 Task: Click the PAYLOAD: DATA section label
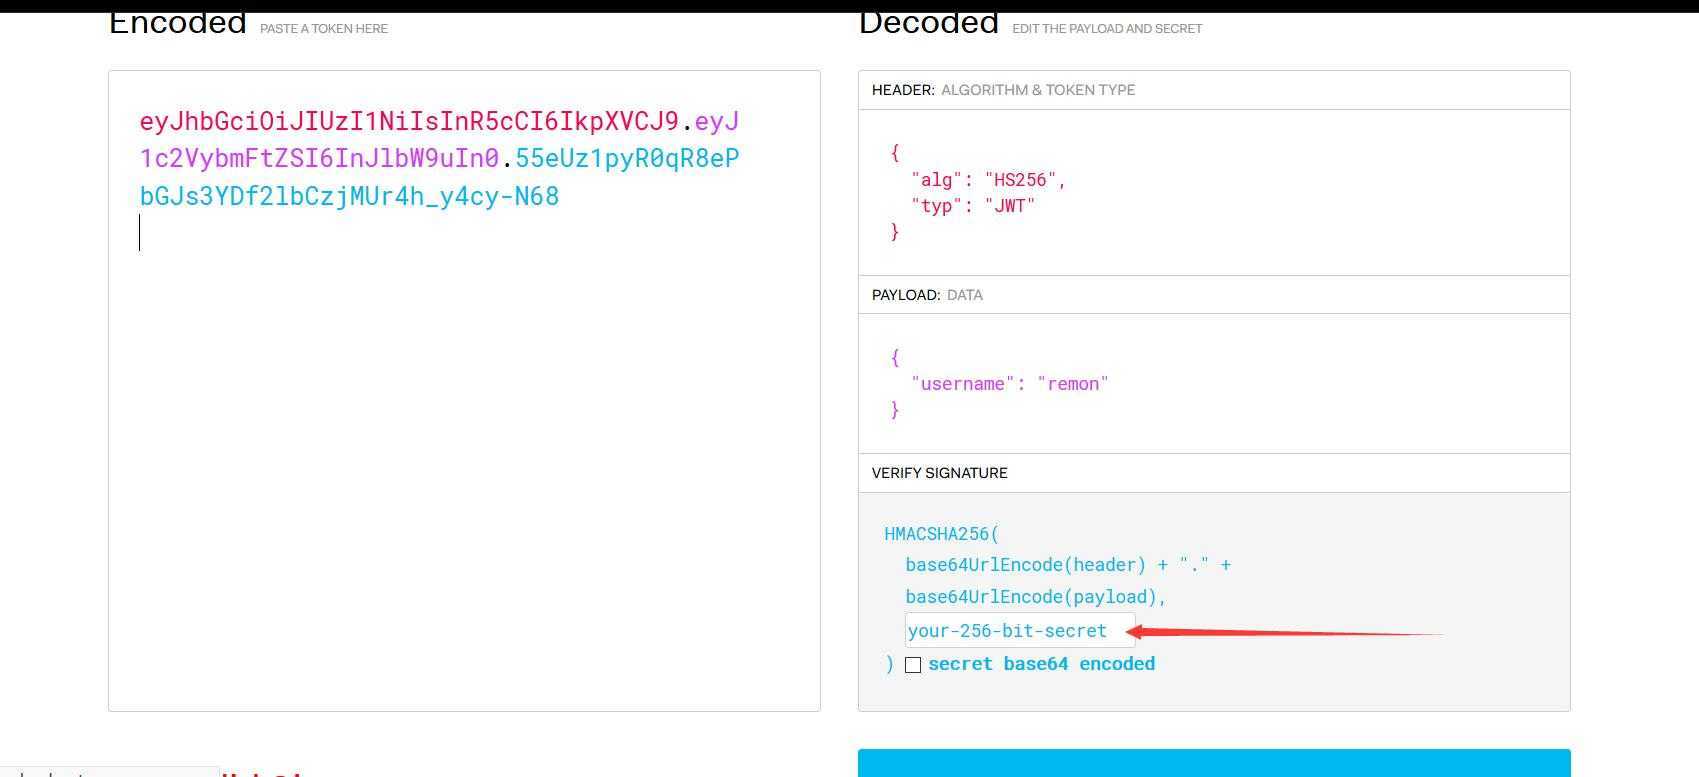[x=927, y=295]
